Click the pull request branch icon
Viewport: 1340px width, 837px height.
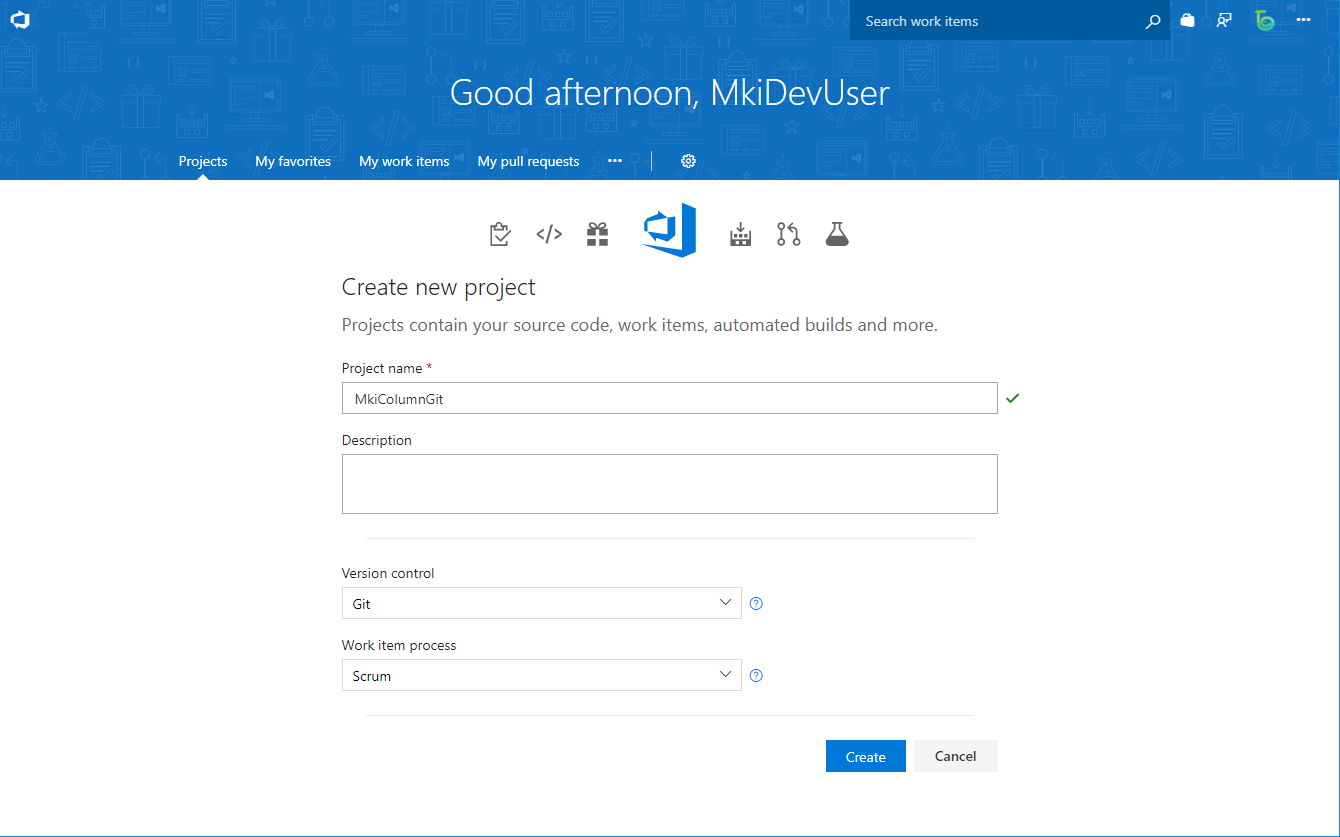click(x=789, y=234)
